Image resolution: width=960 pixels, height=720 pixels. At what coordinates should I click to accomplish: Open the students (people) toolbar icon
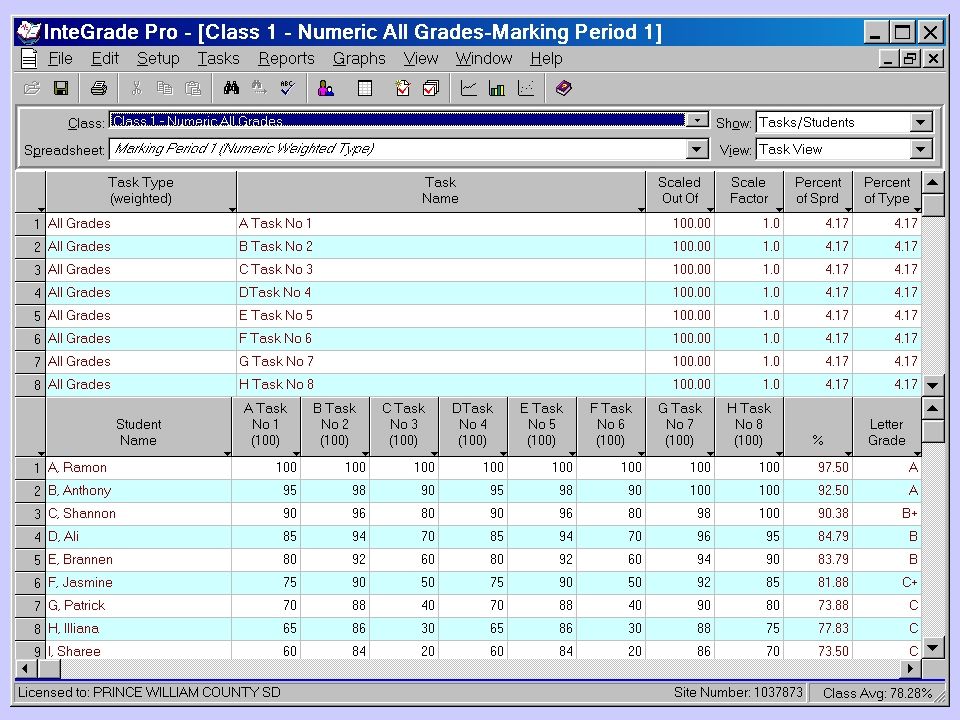[326, 88]
